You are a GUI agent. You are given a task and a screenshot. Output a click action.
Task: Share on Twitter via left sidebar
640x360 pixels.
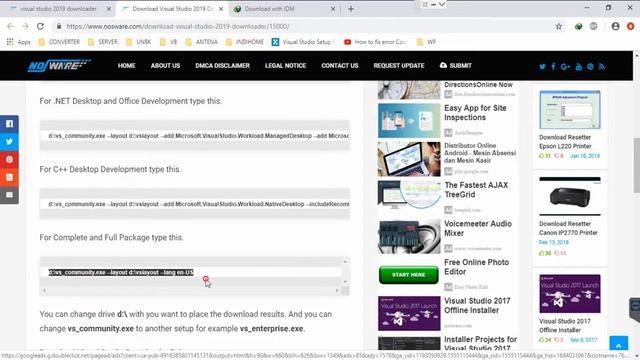point(9,142)
